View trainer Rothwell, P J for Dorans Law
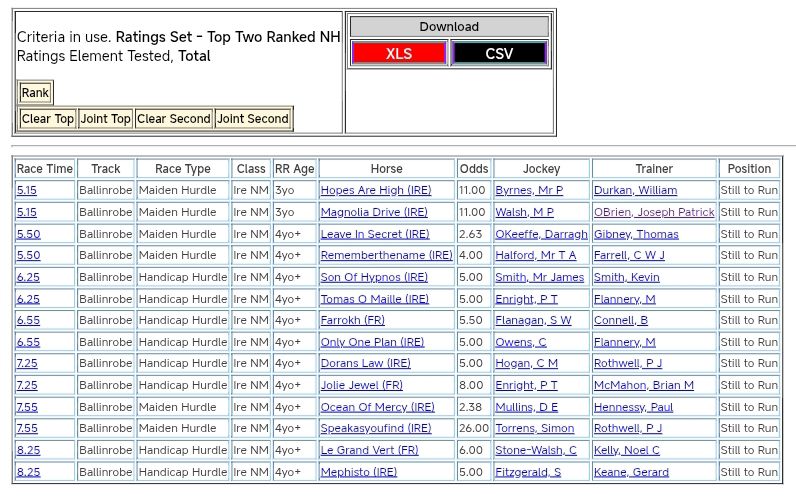The height and width of the screenshot is (496, 796). click(627, 363)
